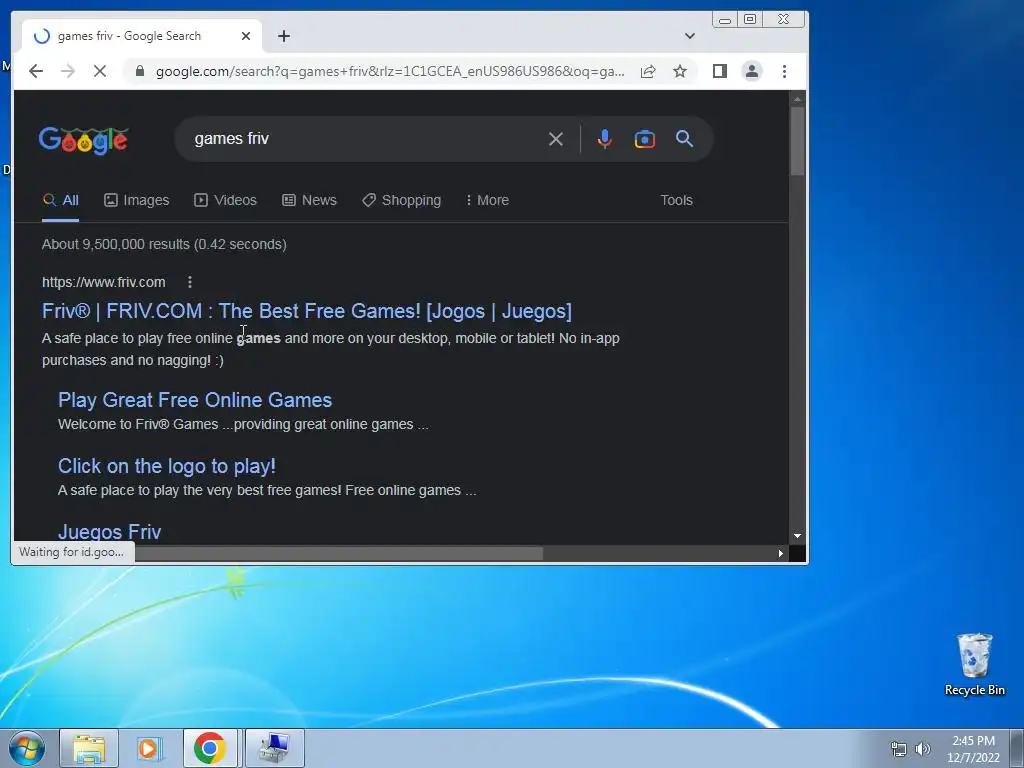Open Juegos Friv sitelink
The image size is (1024, 768).
[110, 532]
